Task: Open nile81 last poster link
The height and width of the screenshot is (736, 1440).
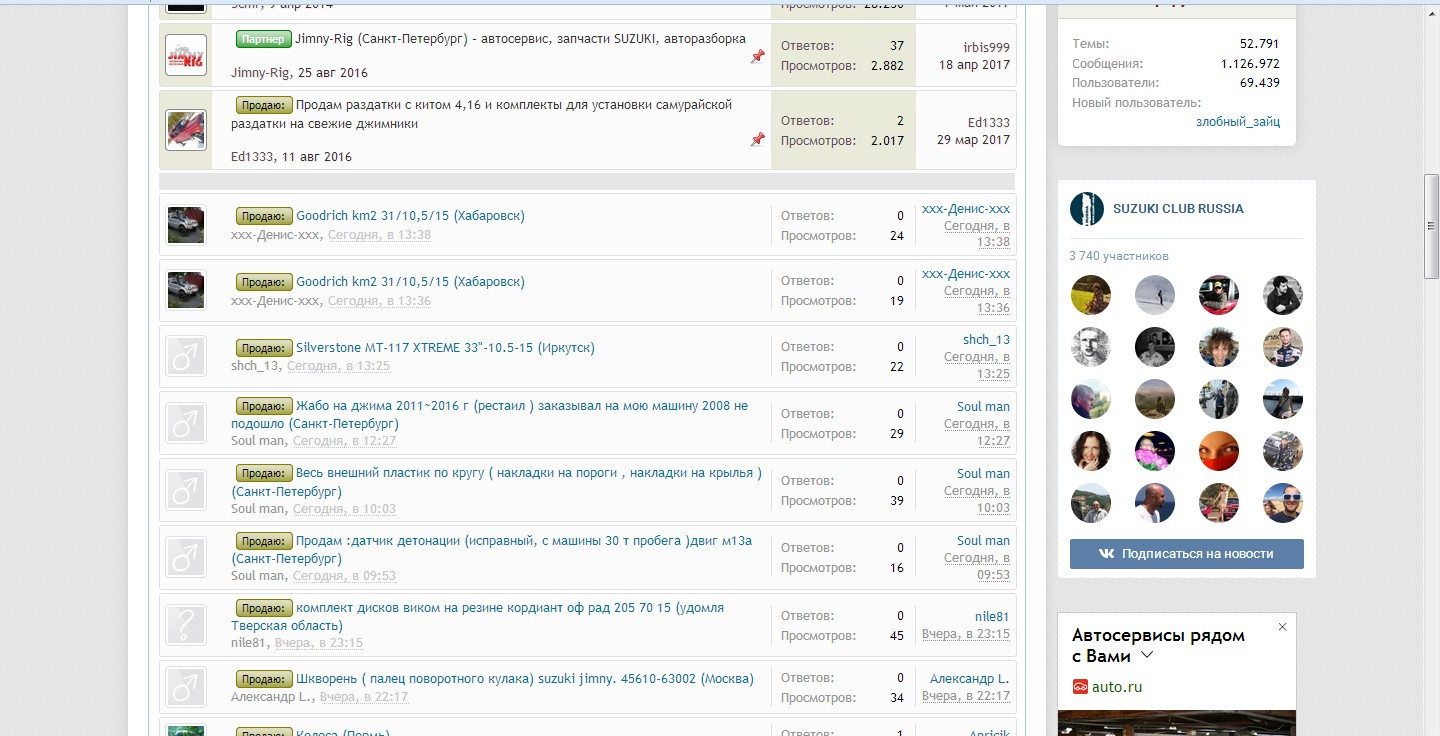Action: [x=992, y=617]
